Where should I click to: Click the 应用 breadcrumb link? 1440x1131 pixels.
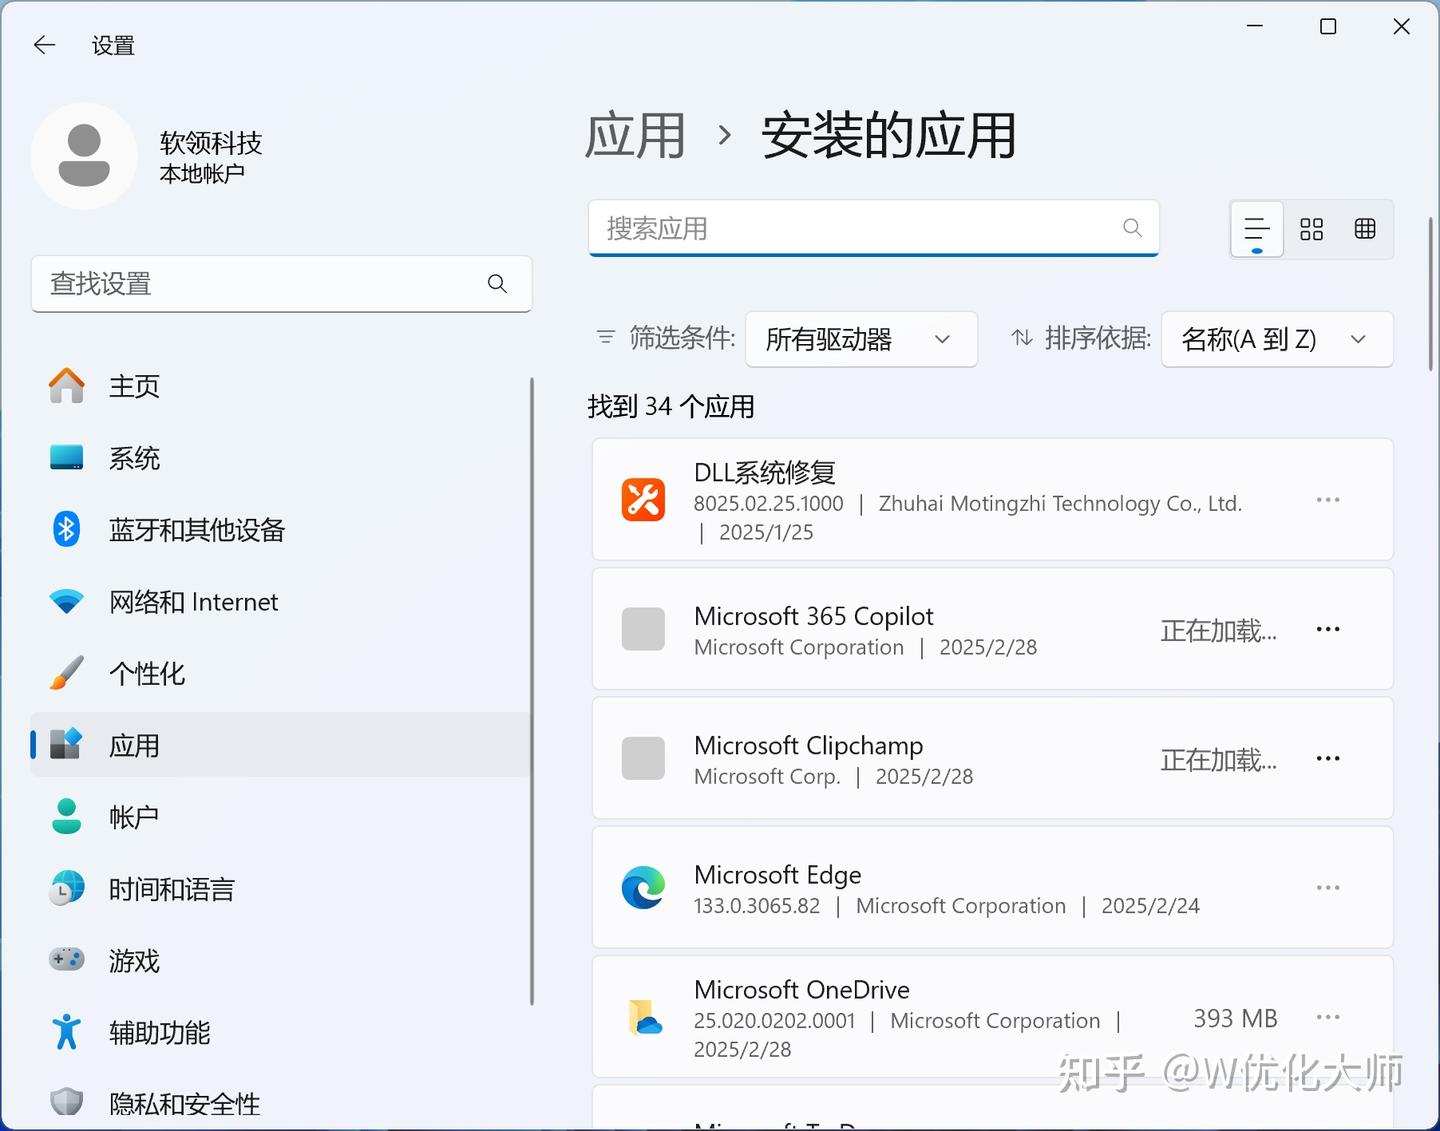635,136
